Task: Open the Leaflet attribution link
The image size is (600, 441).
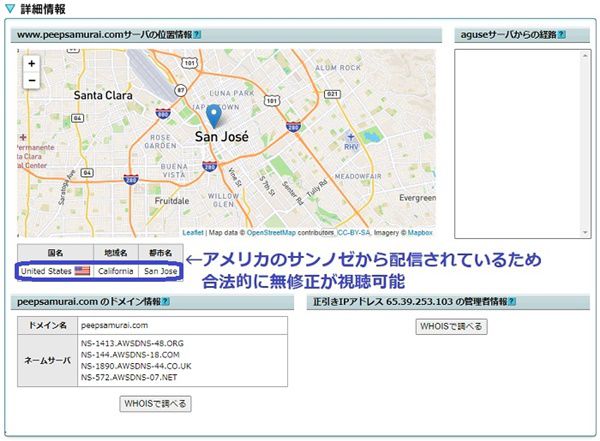Action: pyautogui.click(x=193, y=232)
